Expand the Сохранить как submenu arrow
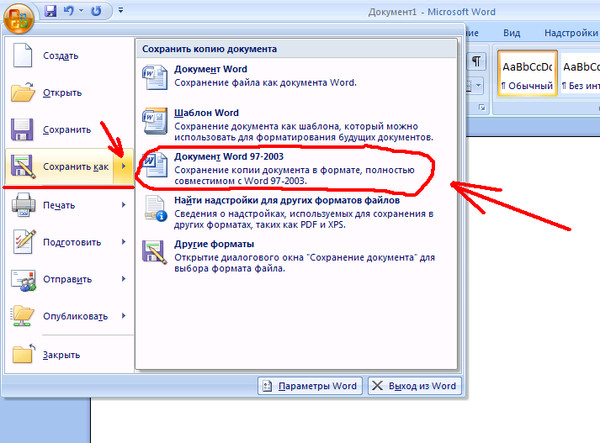 point(123,166)
